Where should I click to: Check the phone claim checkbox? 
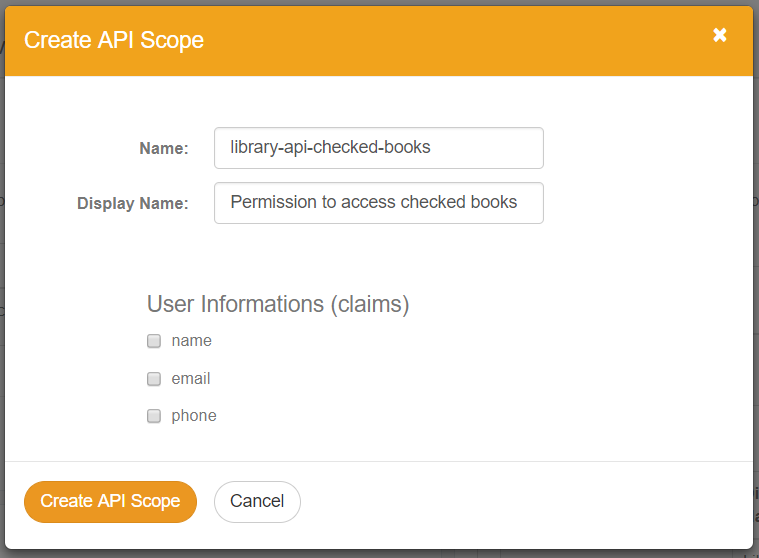coord(154,416)
